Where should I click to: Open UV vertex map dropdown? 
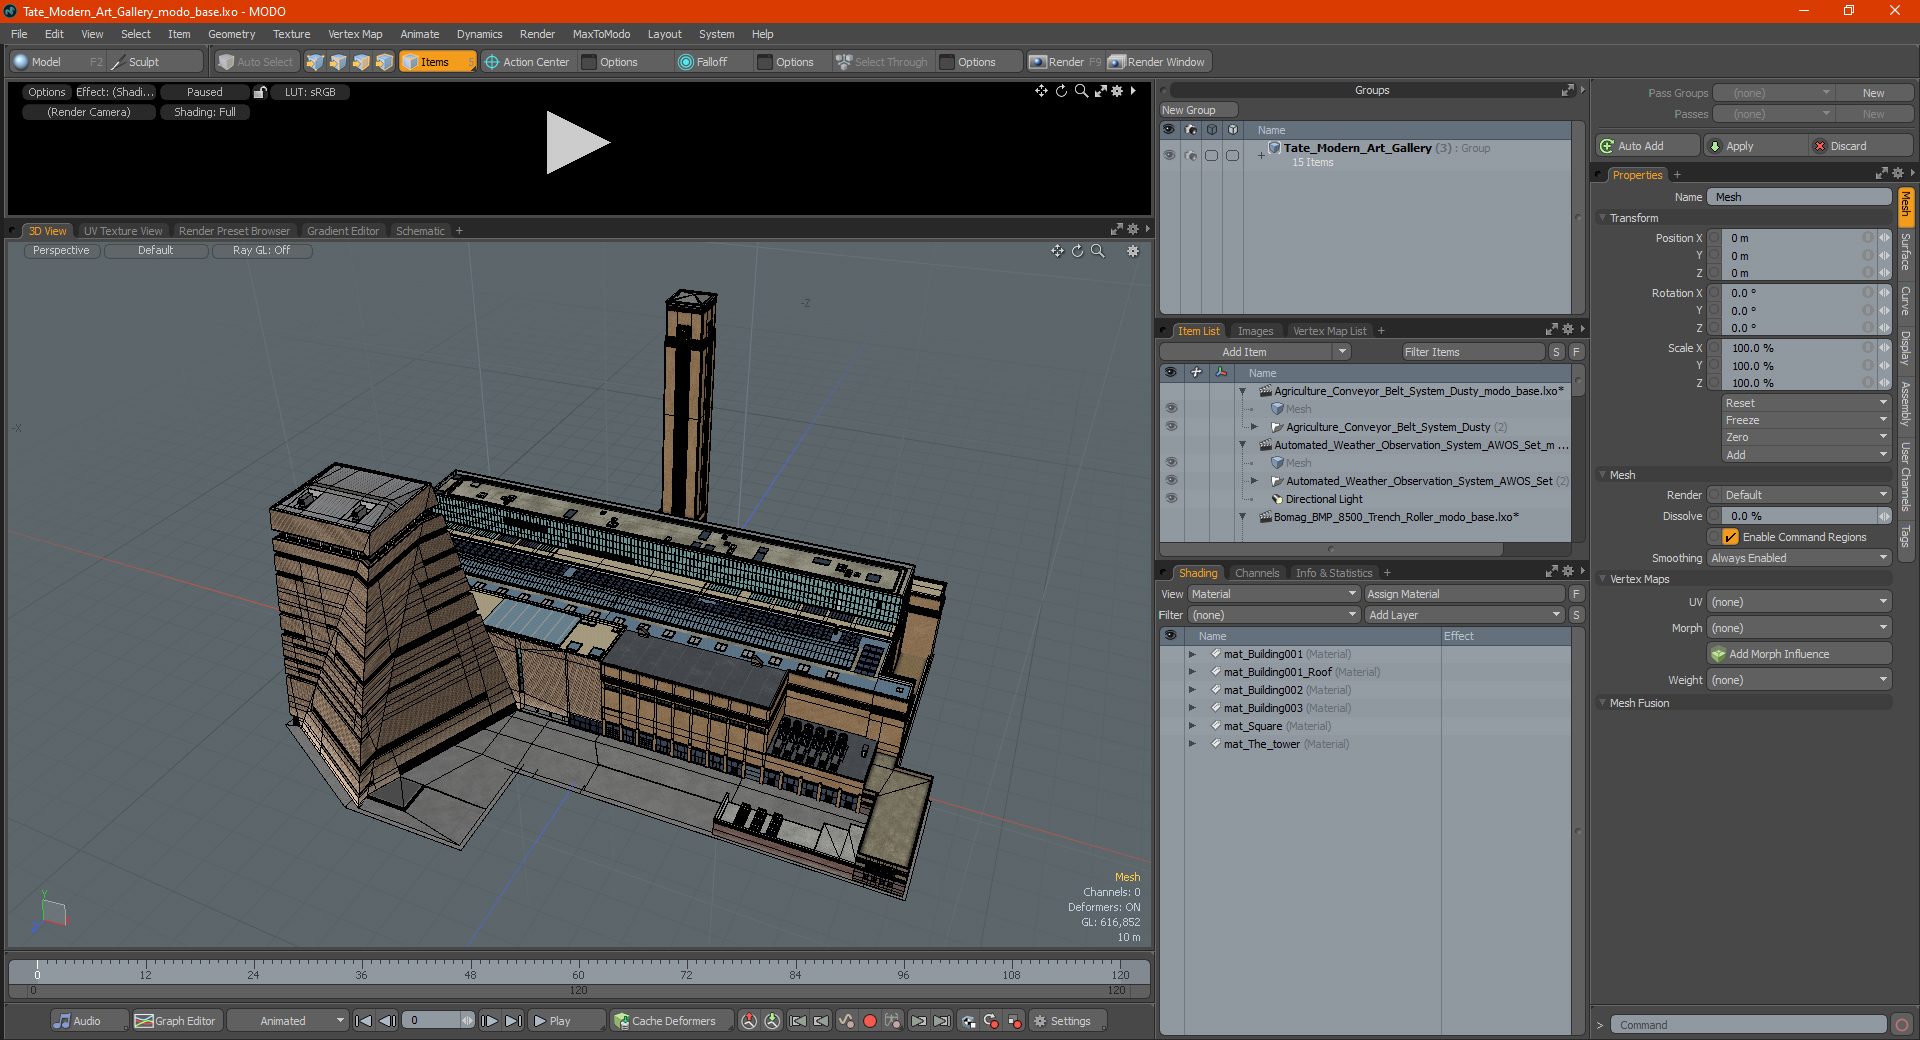point(1799,602)
